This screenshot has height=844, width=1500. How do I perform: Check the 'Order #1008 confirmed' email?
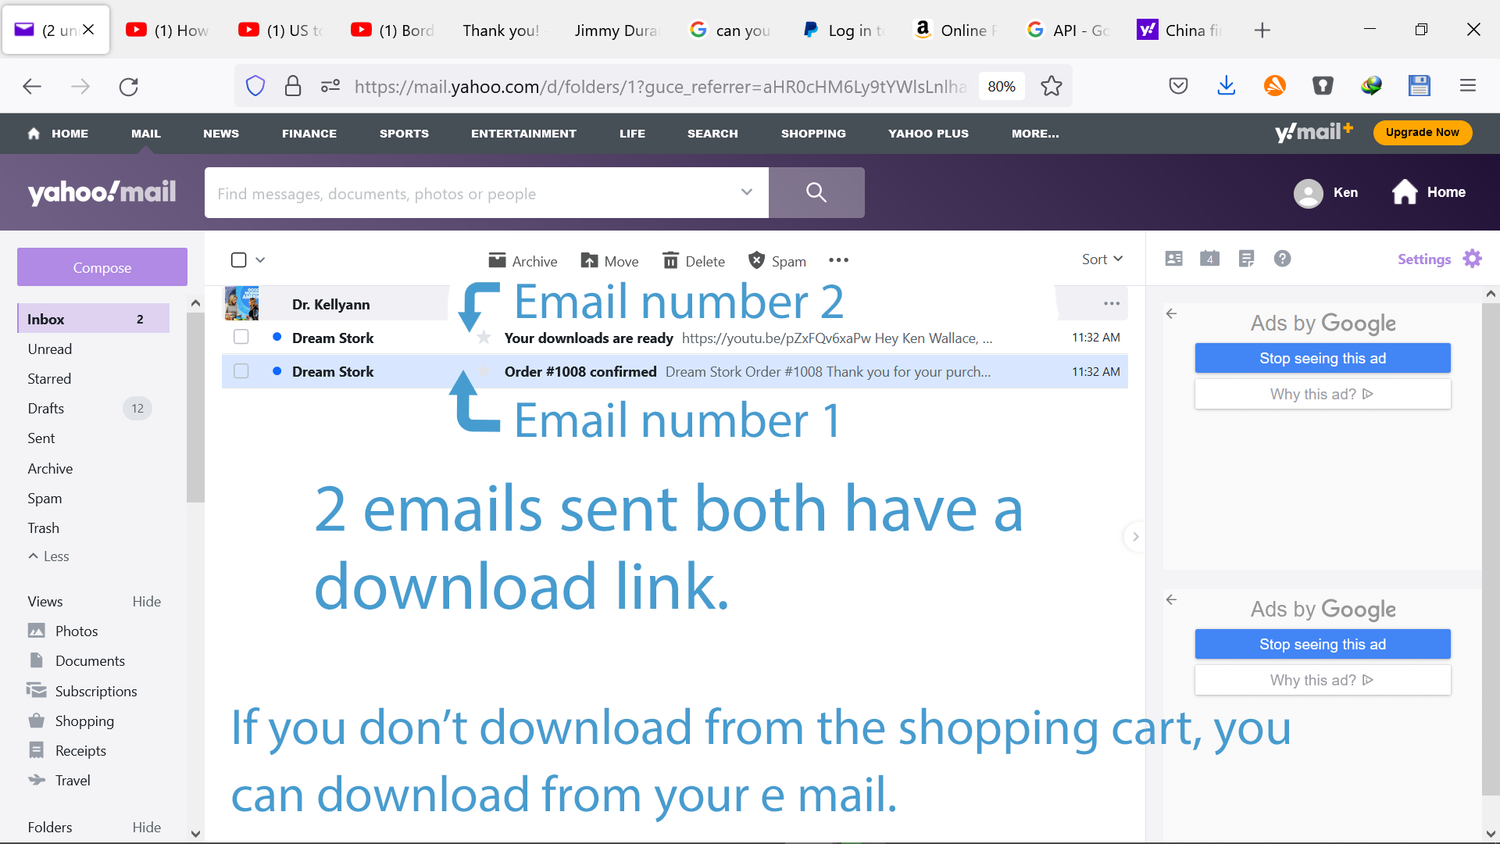tap(241, 371)
